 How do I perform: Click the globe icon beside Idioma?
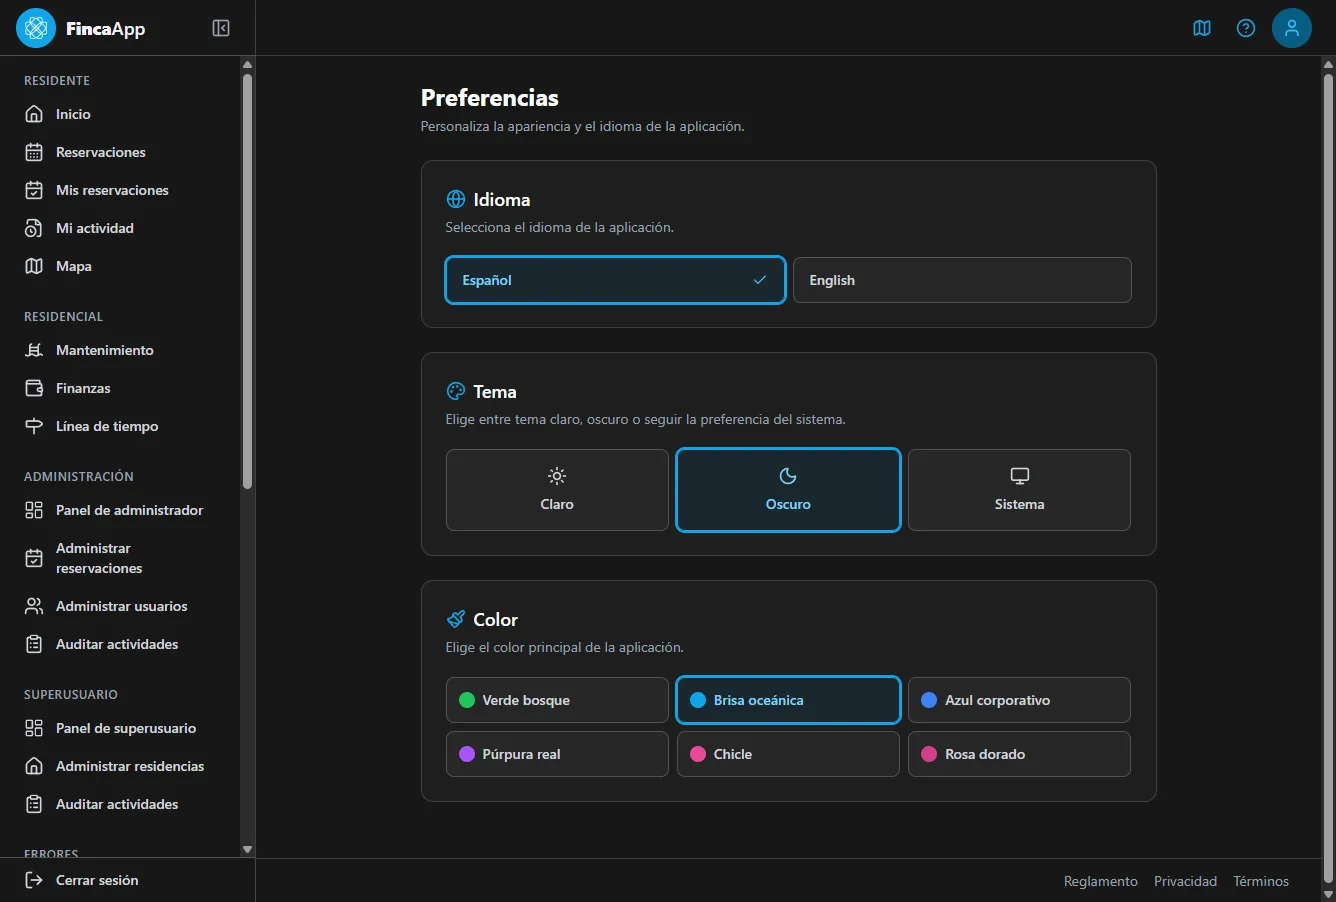456,199
